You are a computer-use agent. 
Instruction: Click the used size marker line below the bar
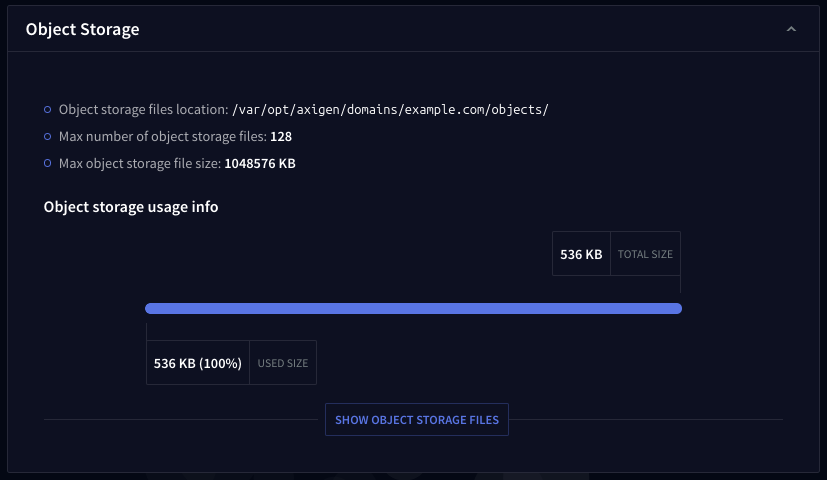(x=146, y=330)
